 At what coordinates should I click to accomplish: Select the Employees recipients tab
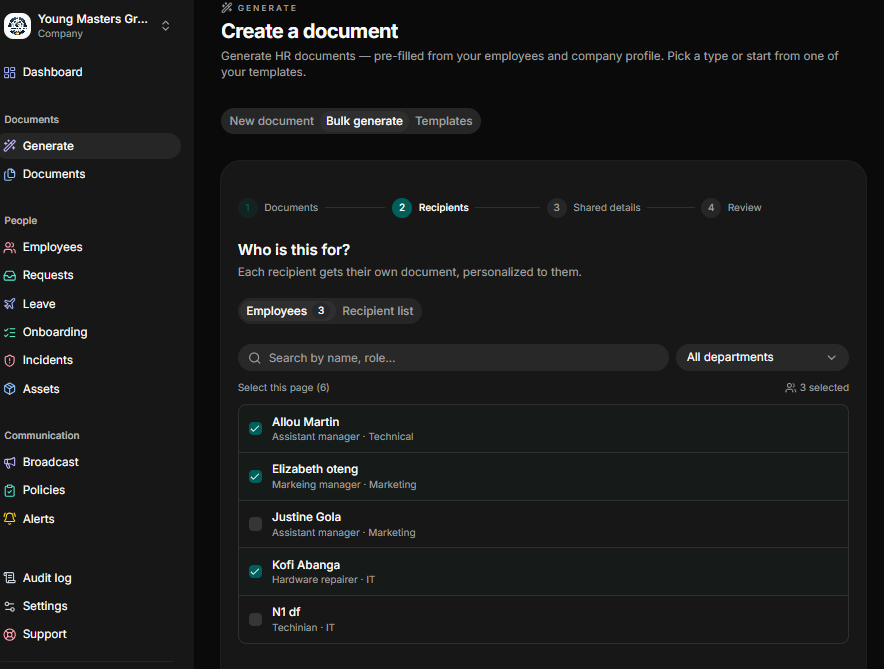[x=287, y=311]
